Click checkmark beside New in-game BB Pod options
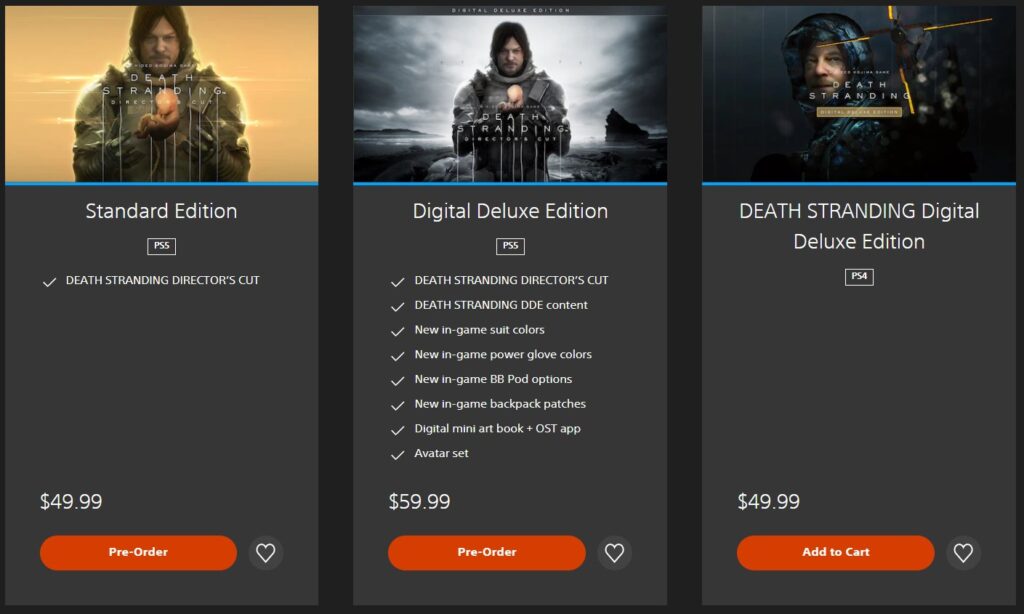Viewport: 1024px width, 614px height. [397, 379]
